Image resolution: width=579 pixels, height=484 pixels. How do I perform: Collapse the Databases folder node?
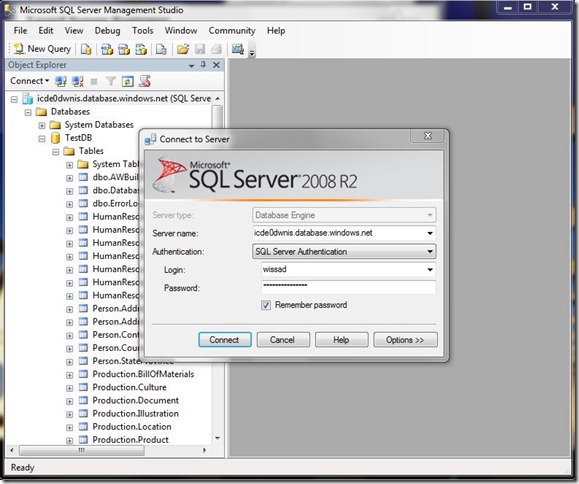click(28, 112)
